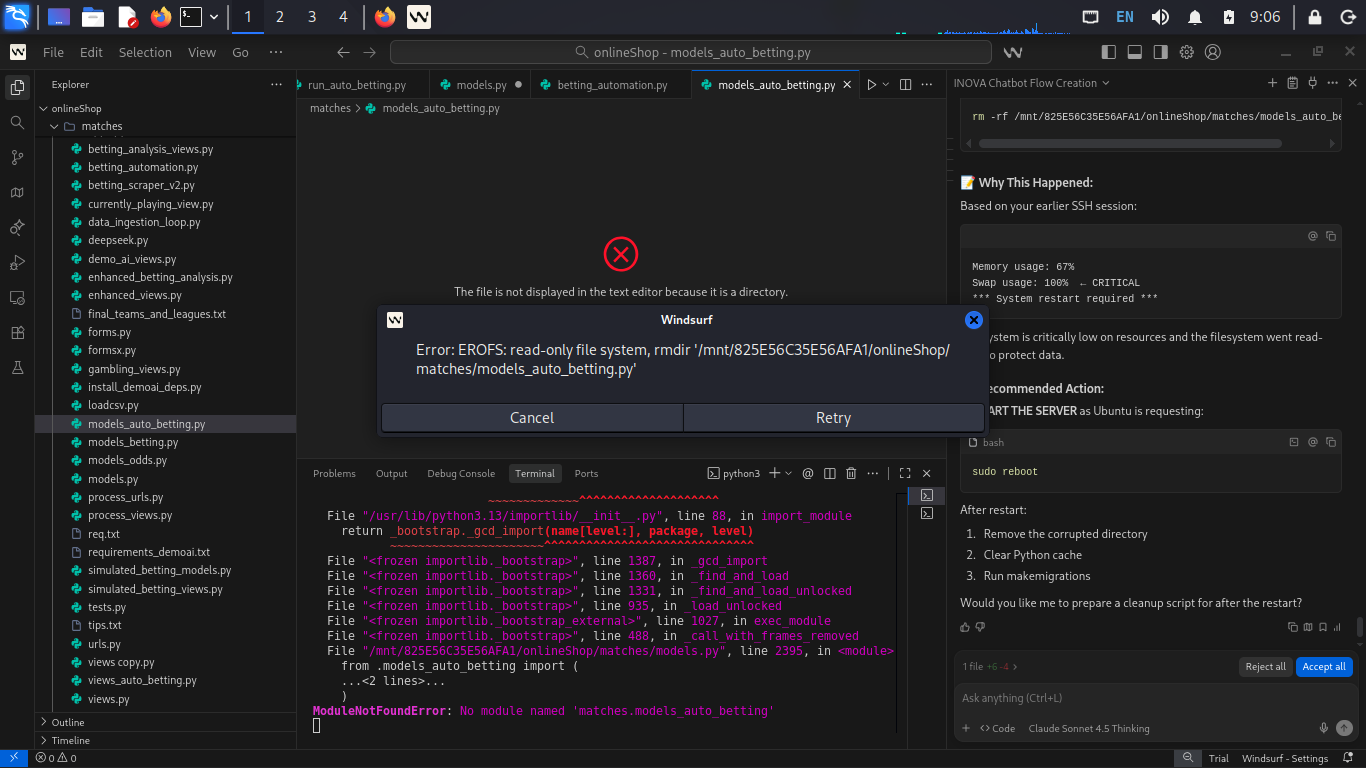Open Search in the activity bar
The image size is (1366, 768).
click(x=17, y=122)
